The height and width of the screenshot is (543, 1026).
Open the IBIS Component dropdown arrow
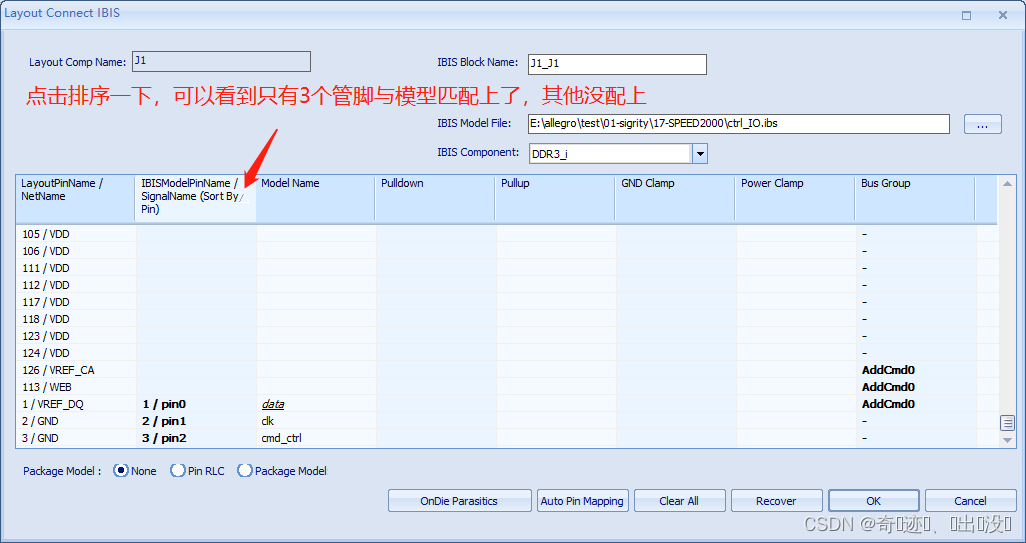point(700,154)
